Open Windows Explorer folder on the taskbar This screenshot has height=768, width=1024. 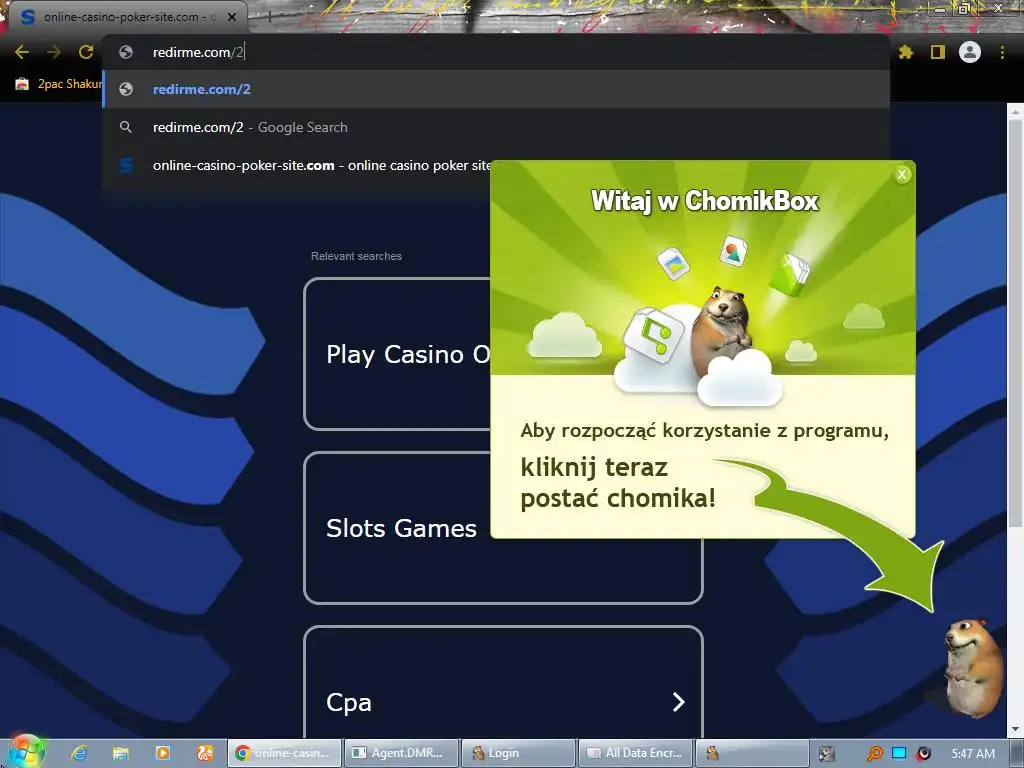[121, 753]
